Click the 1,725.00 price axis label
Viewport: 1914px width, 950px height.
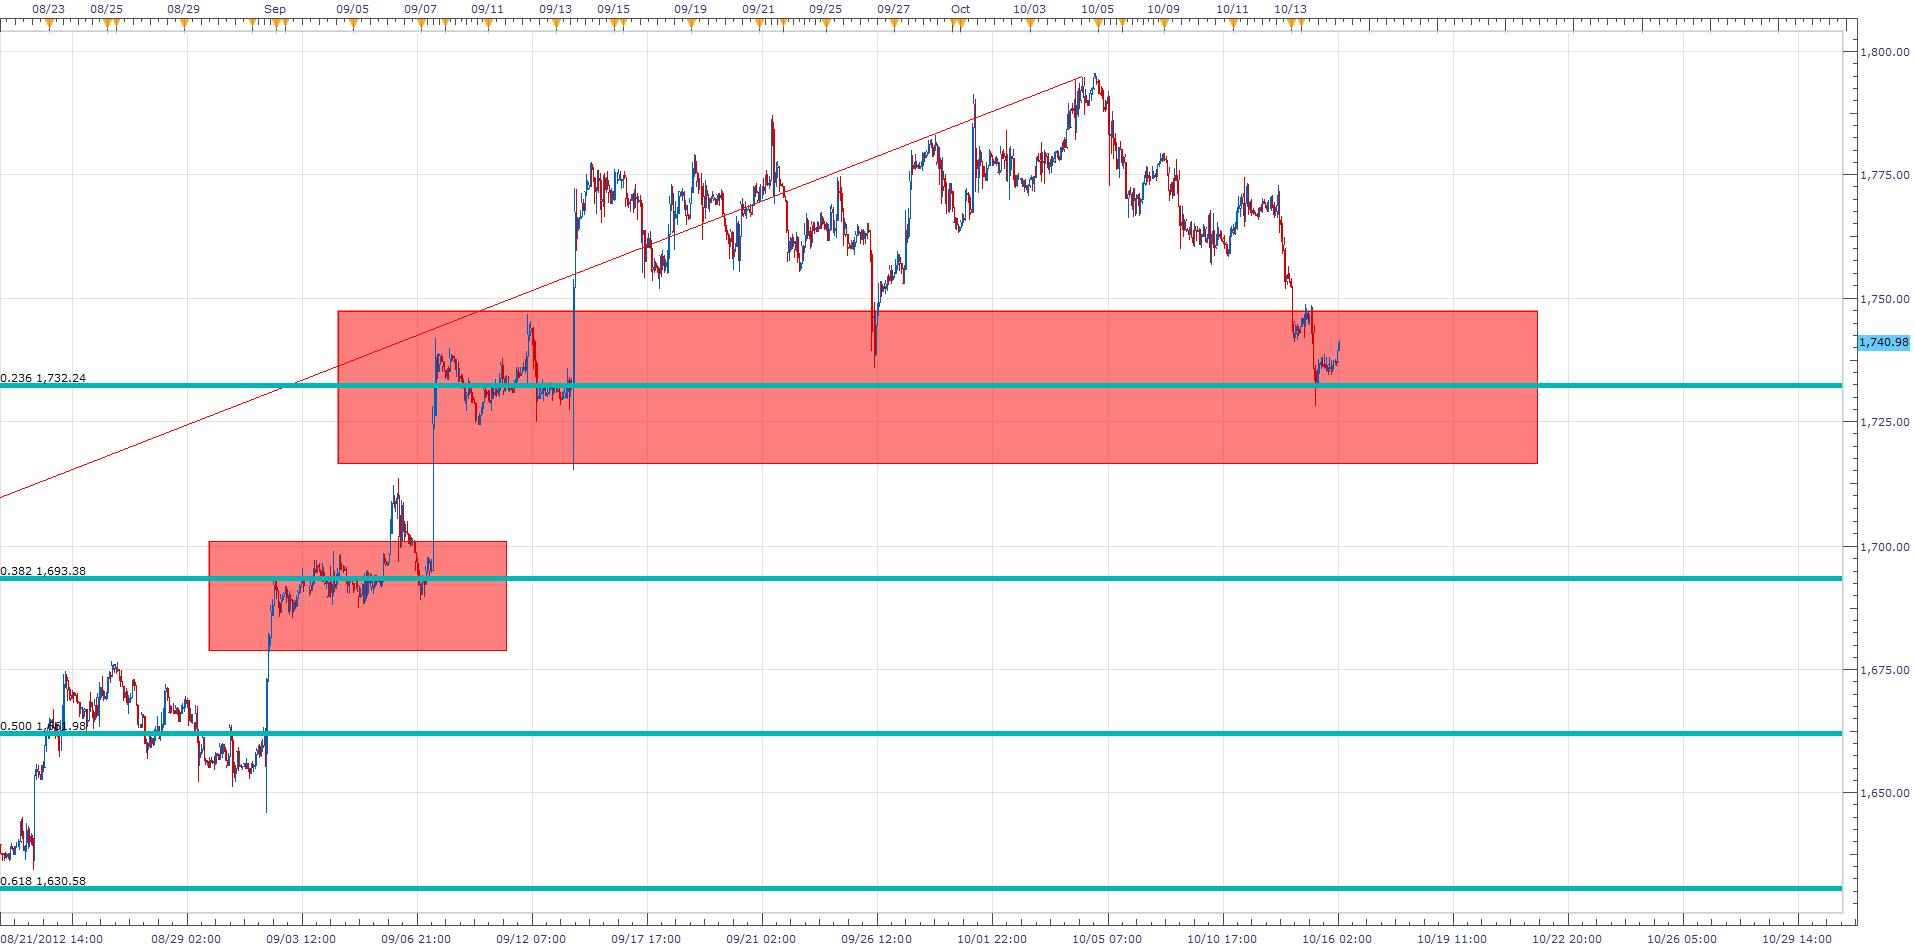[1885, 422]
